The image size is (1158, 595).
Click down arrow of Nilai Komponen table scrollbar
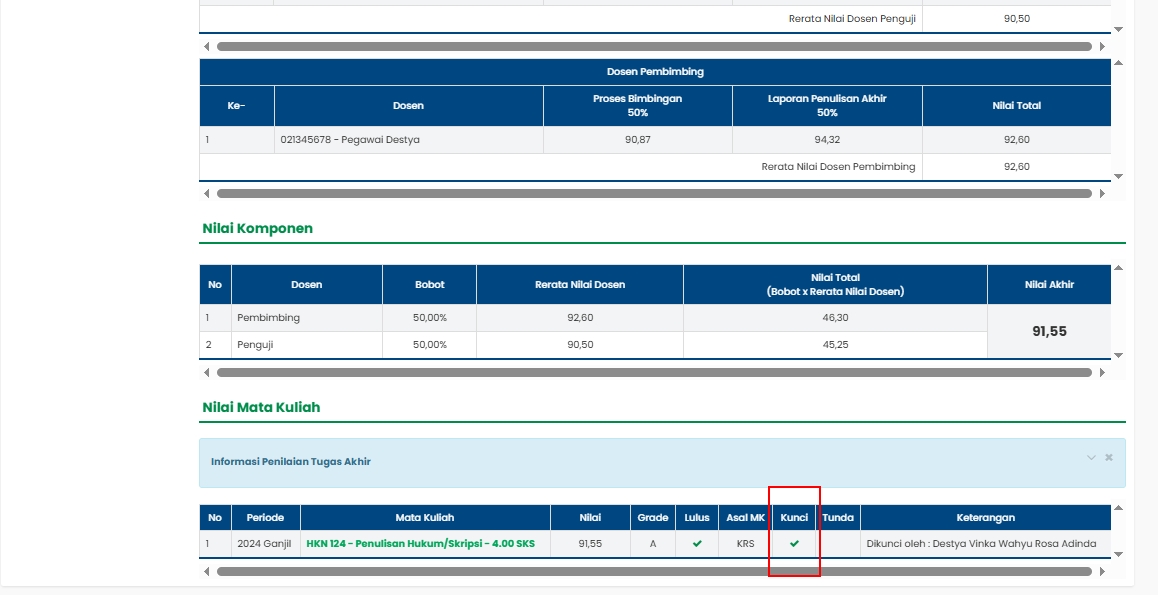[x=1118, y=355]
